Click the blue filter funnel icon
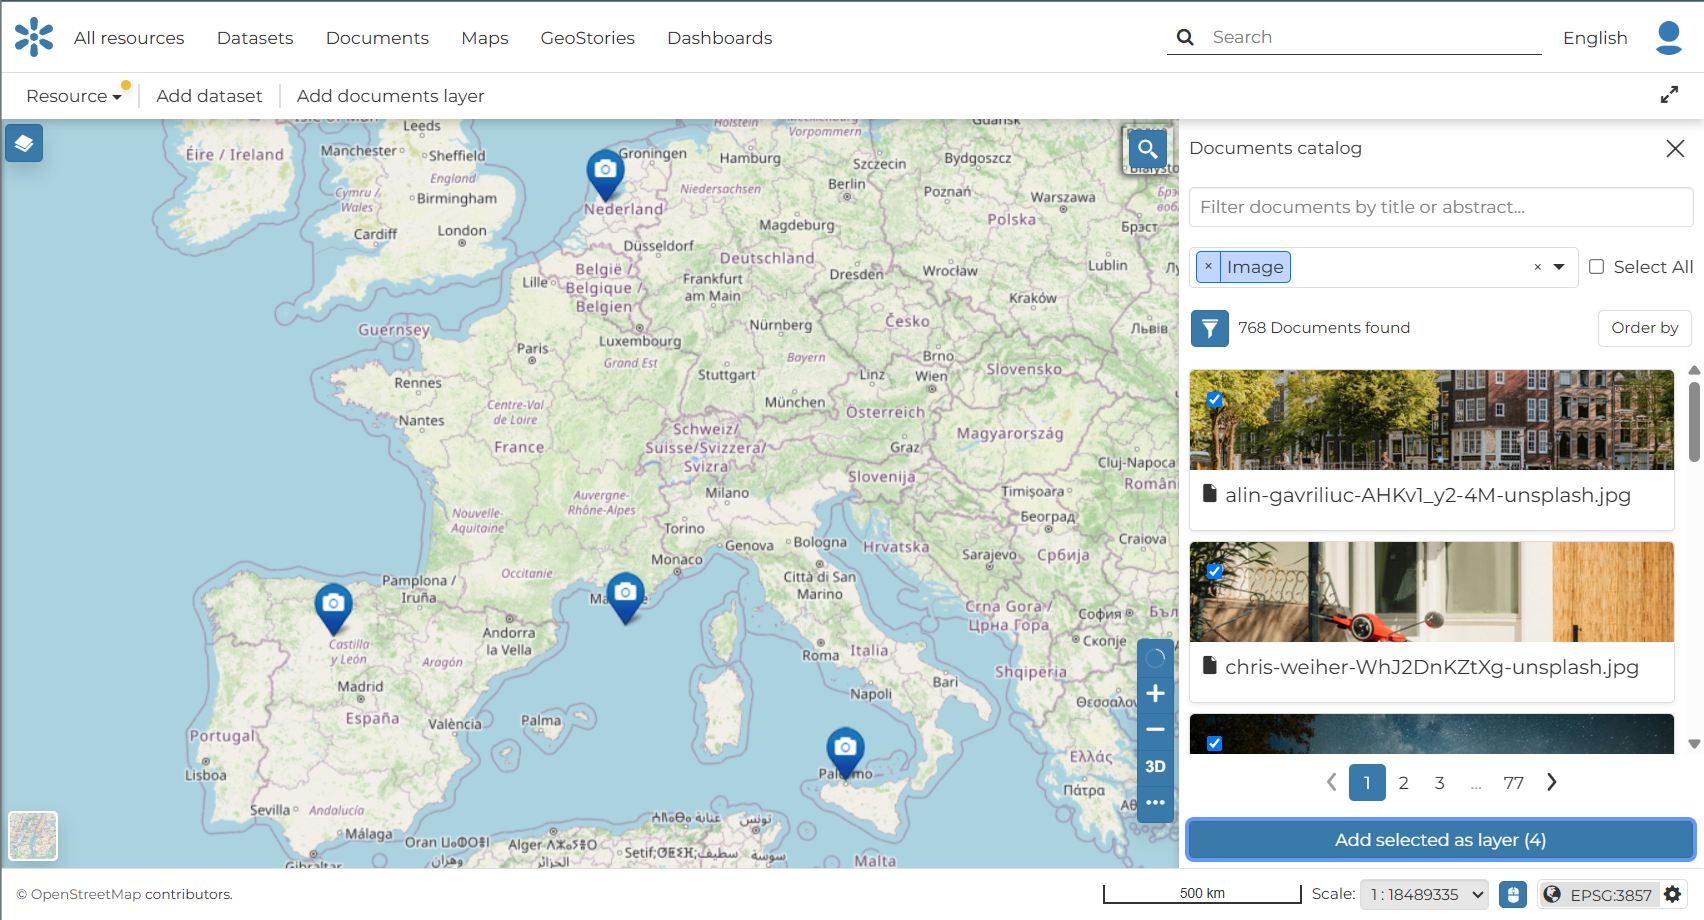This screenshot has height=920, width=1704. (1209, 328)
